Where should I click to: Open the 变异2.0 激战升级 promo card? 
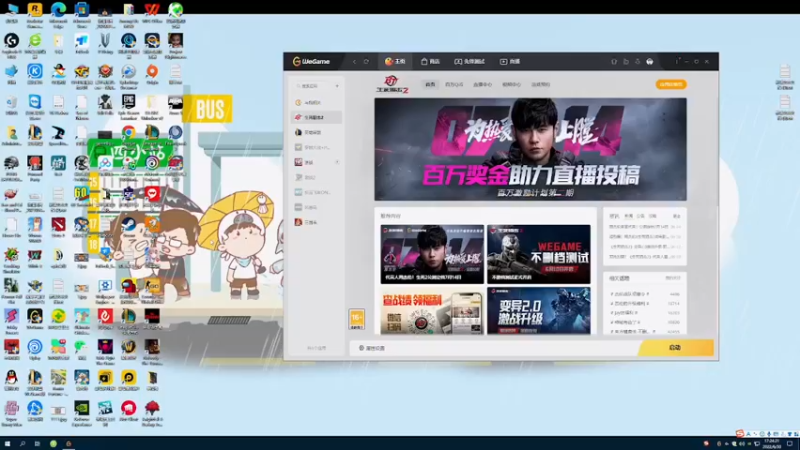tap(539, 311)
